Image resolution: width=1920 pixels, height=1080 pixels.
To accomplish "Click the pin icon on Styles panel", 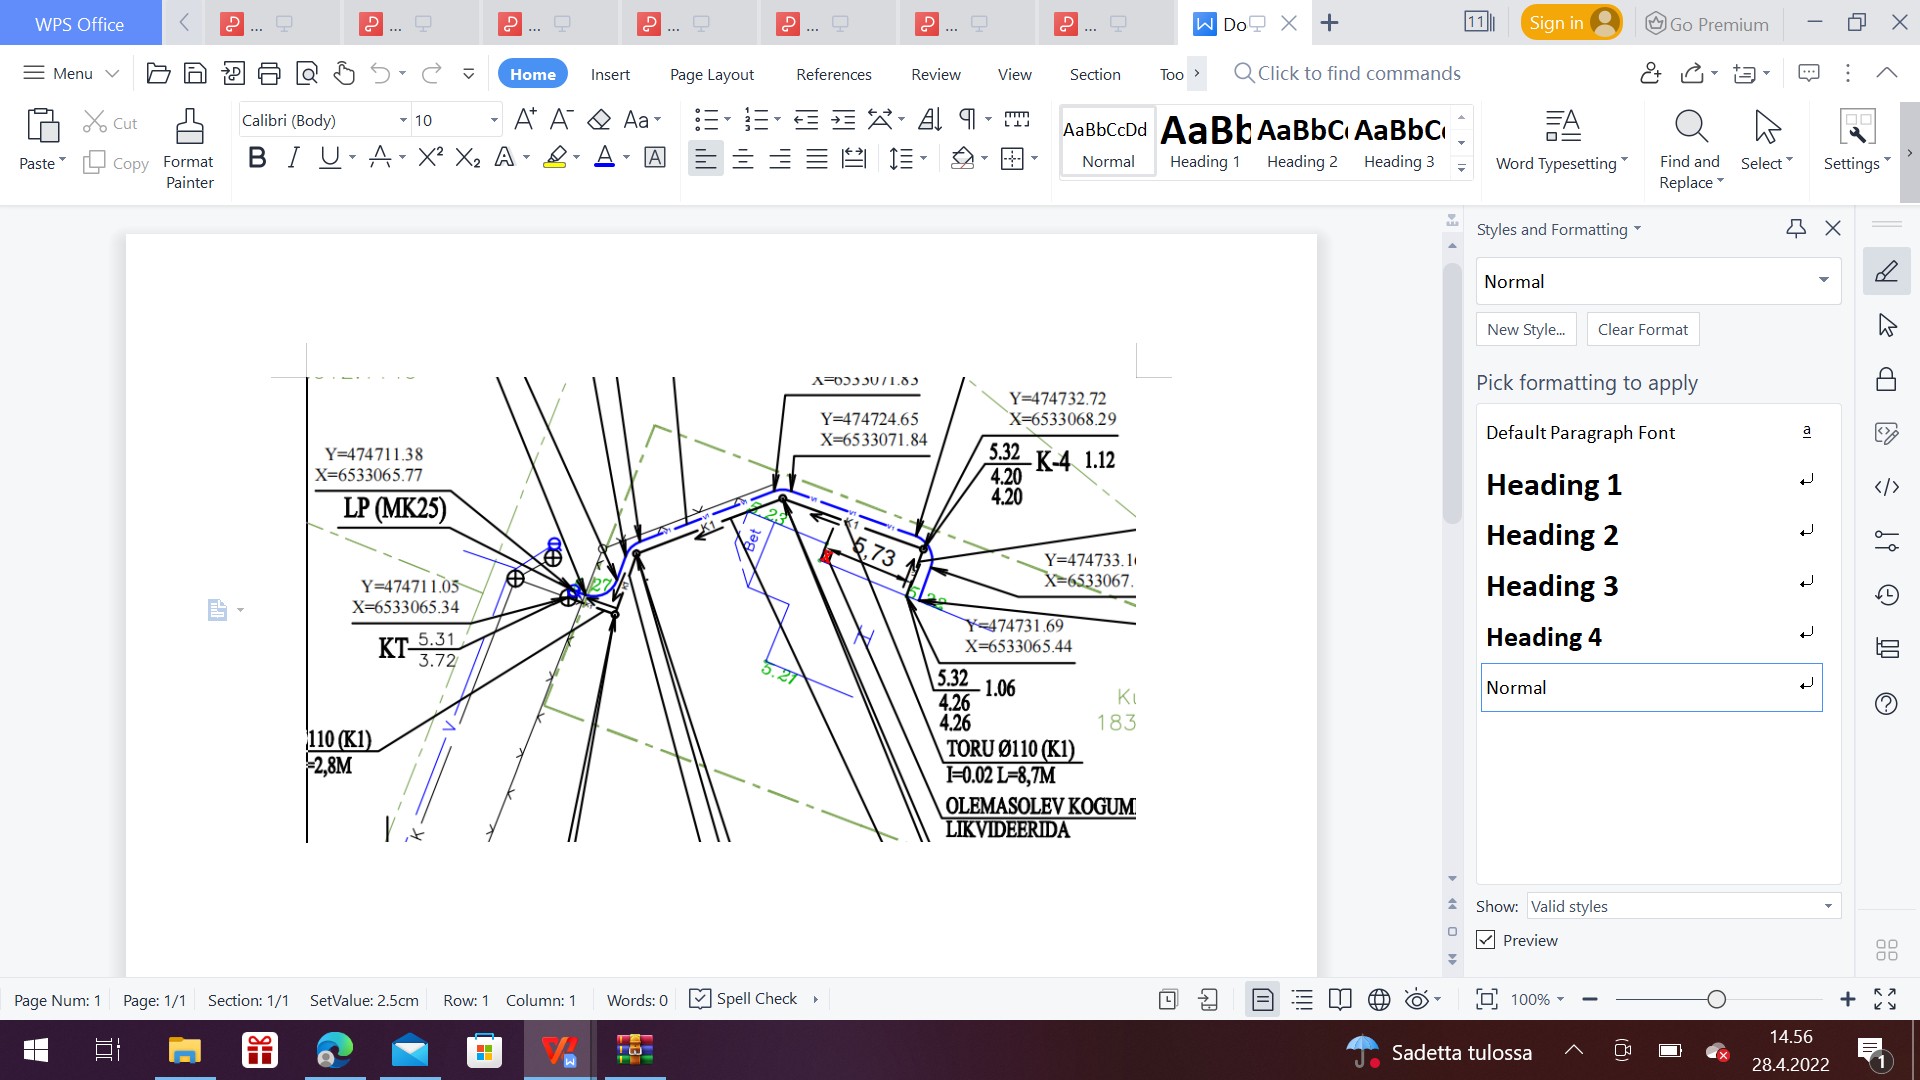I will point(1796,229).
